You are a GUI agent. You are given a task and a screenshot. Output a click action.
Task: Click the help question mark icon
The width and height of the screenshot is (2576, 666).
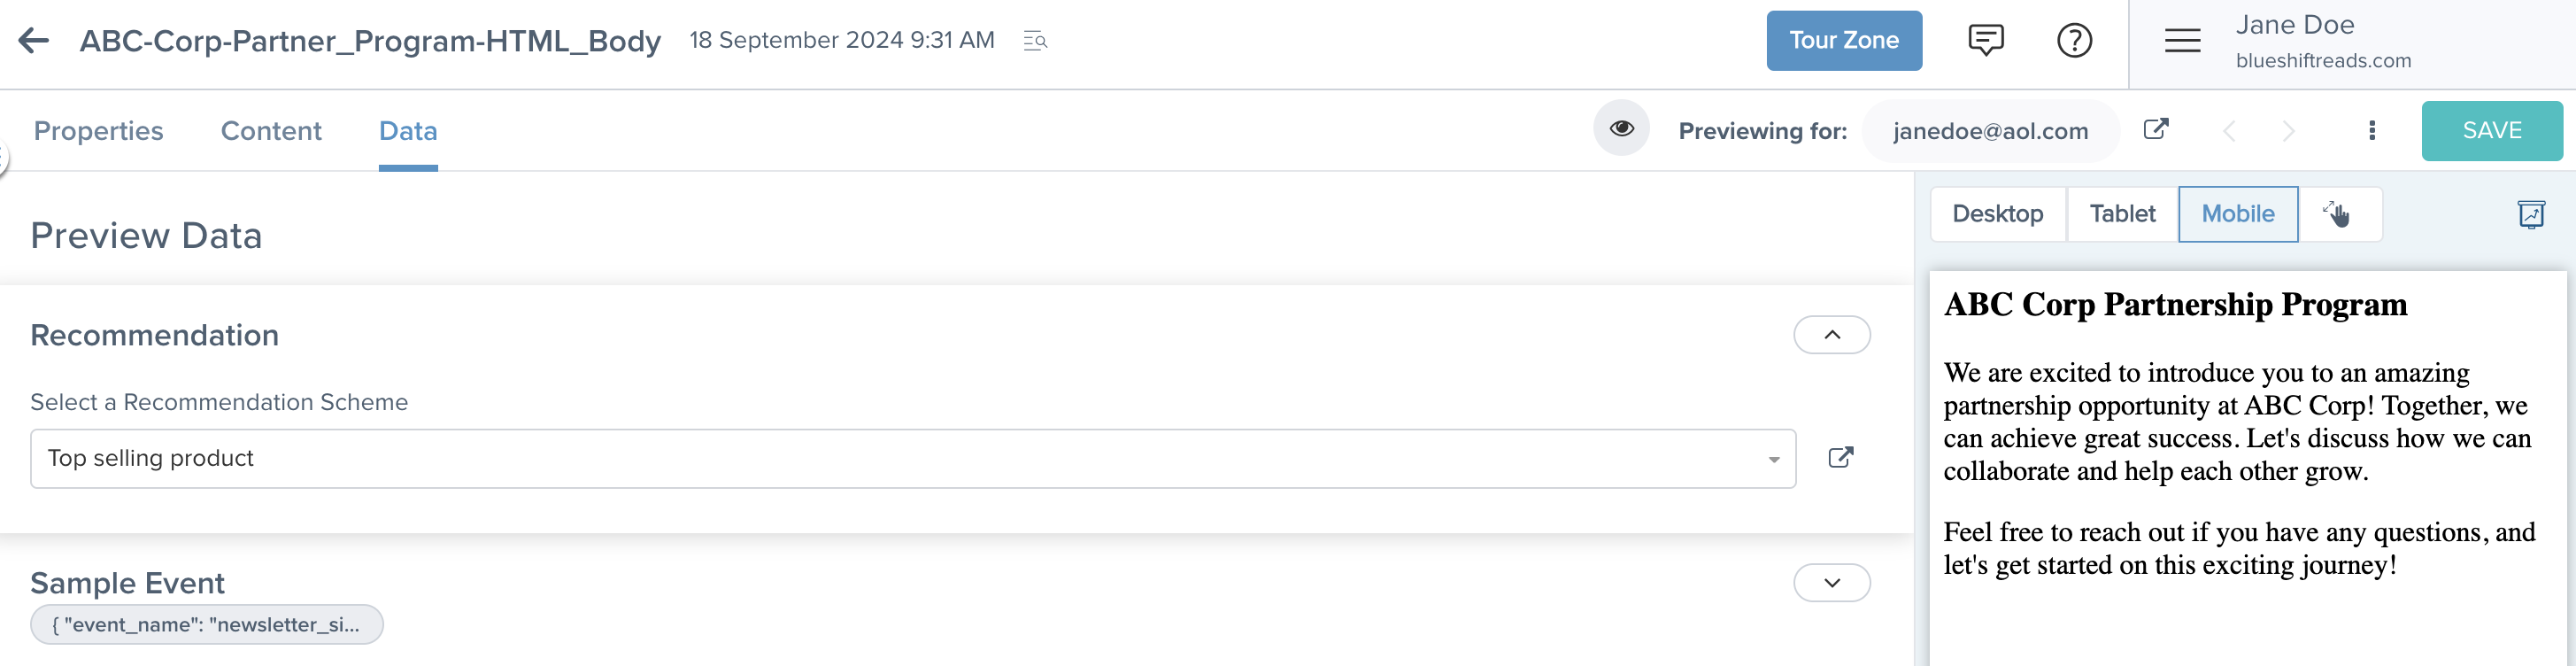click(2074, 41)
